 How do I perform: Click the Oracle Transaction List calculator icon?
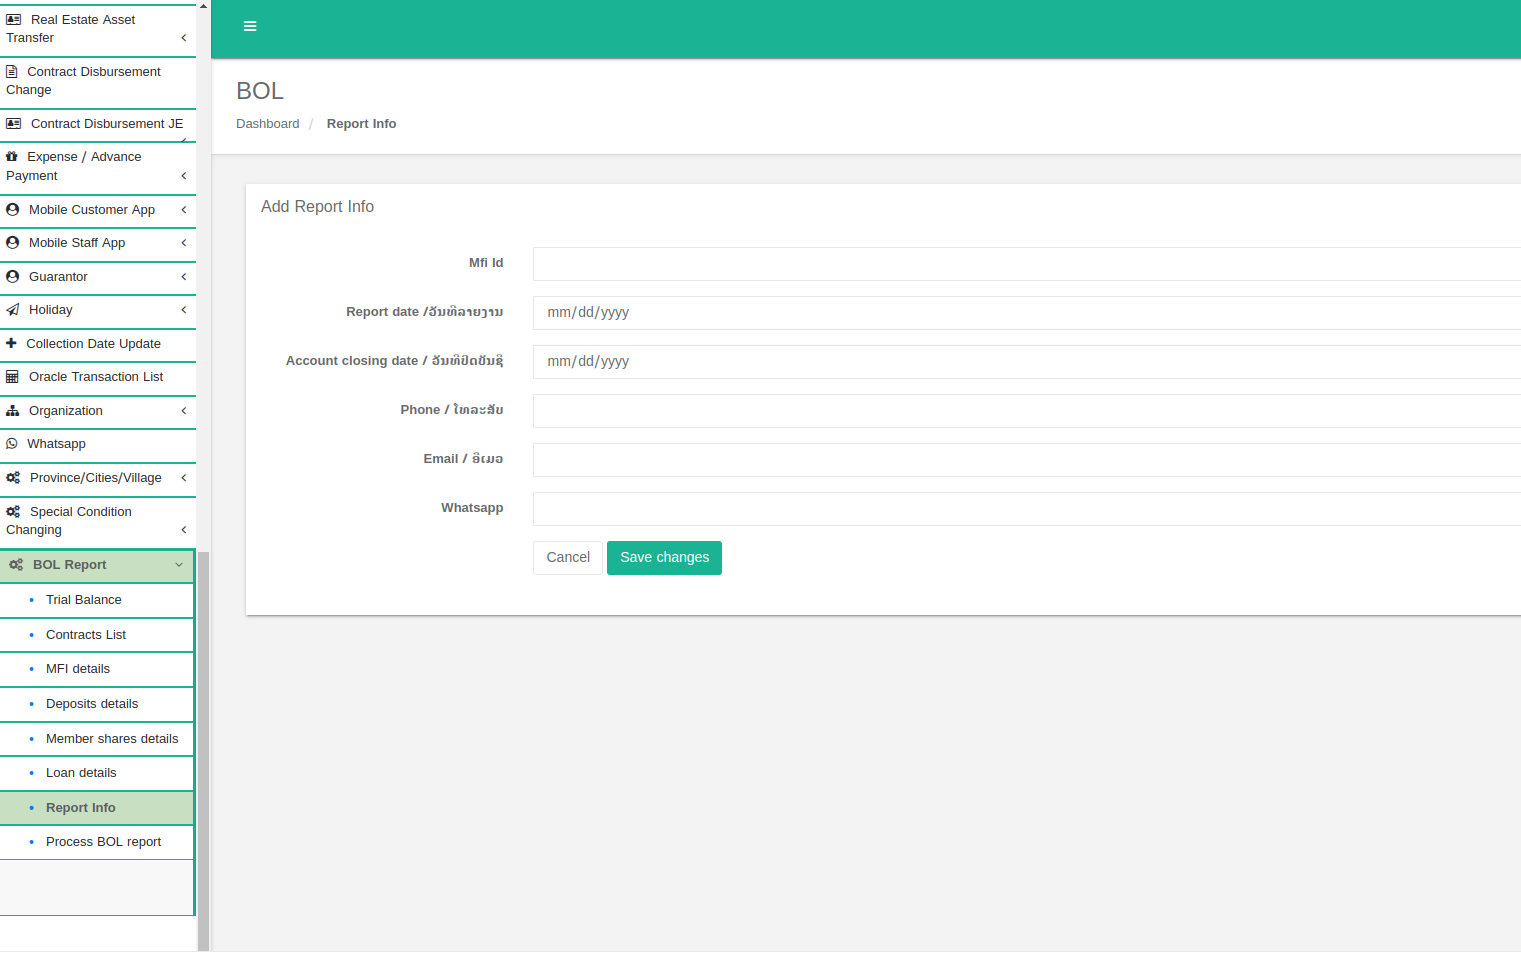13,377
